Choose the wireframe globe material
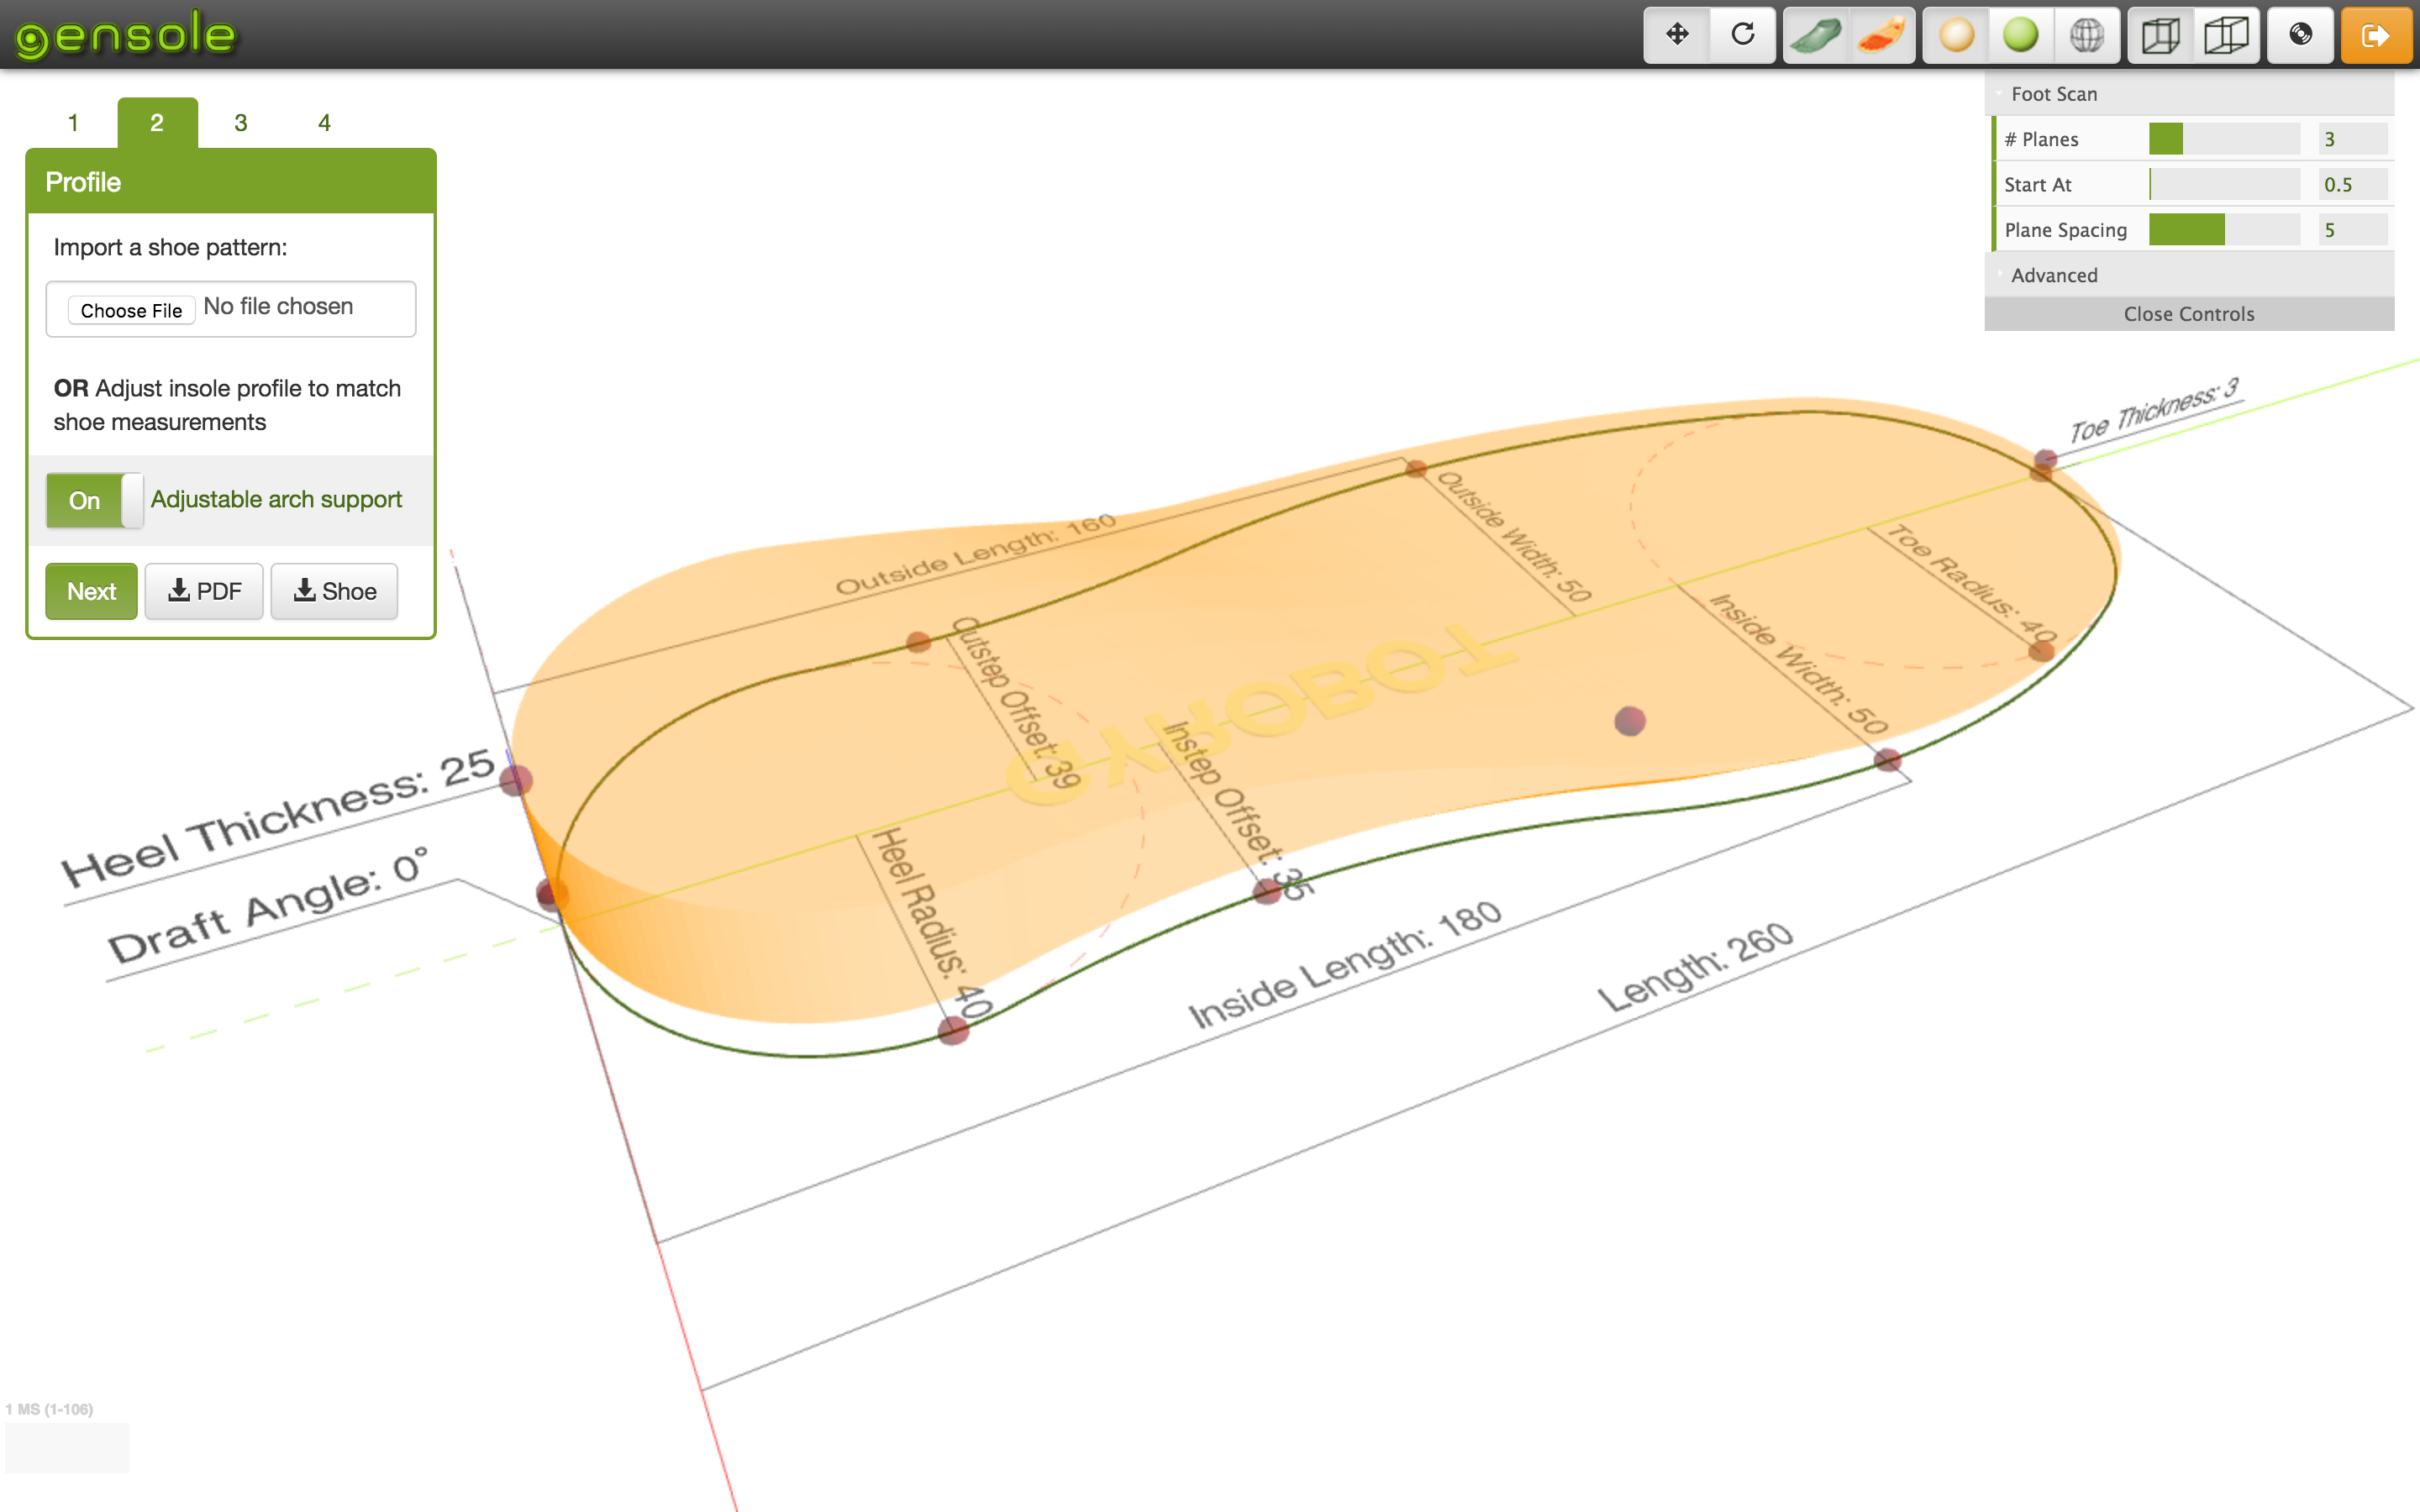The height and width of the screenshot is (1512, 2420). pyautogui.click(x=2087, y=35)
